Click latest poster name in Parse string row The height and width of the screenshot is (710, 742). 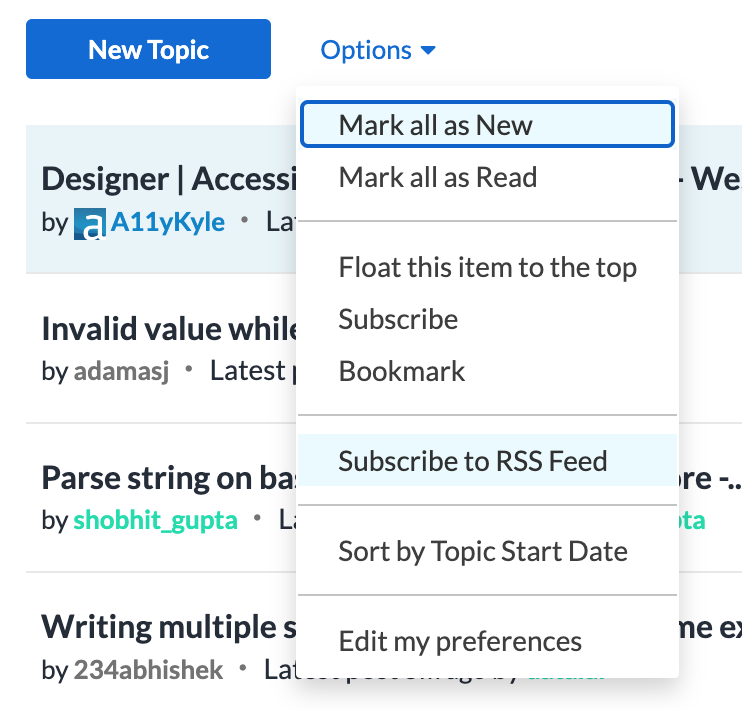tap(692, 521)
